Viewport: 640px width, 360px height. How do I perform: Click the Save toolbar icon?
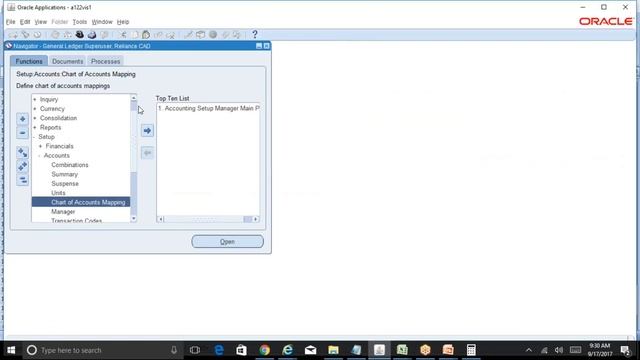[55, 35]
